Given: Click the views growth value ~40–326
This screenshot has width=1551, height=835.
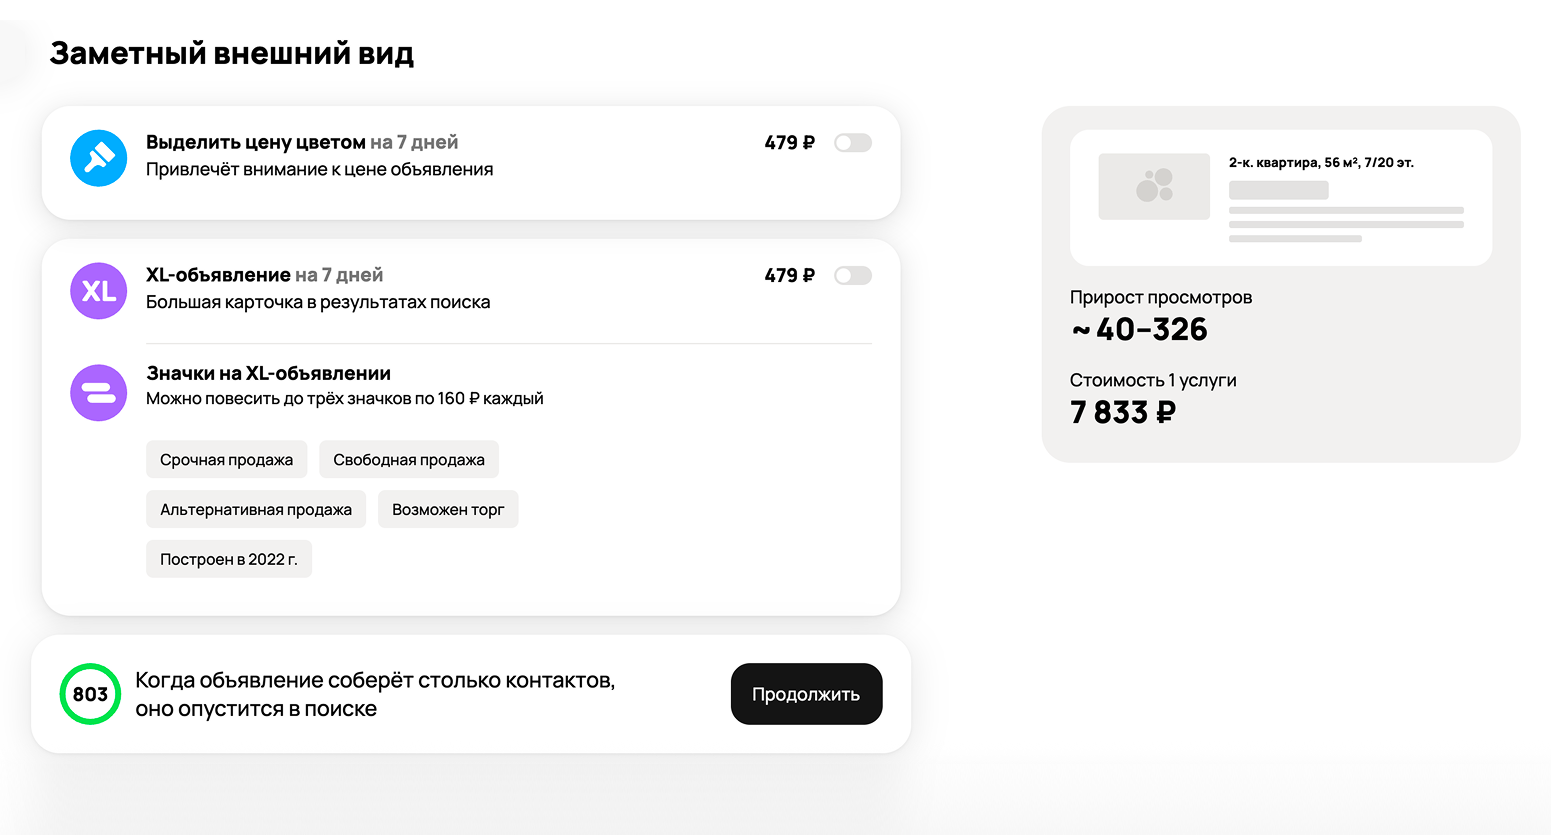Looking at the screenshot, I should (1139, 329).
